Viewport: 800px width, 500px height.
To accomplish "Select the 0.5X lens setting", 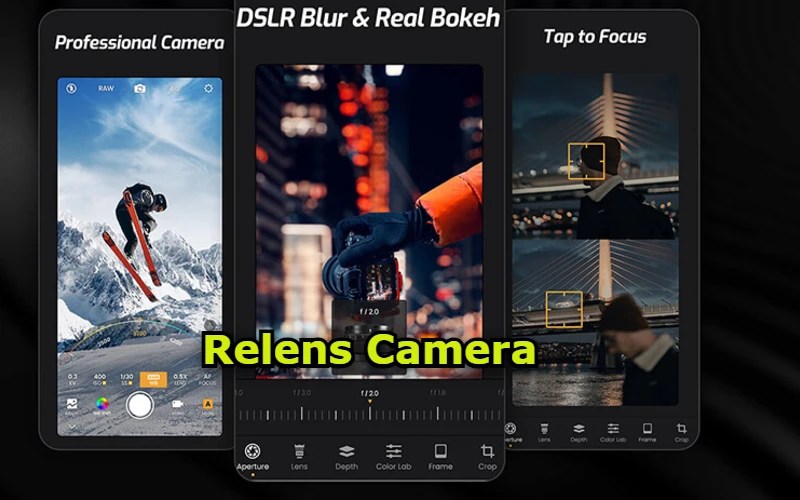I will tap(180, 379).
